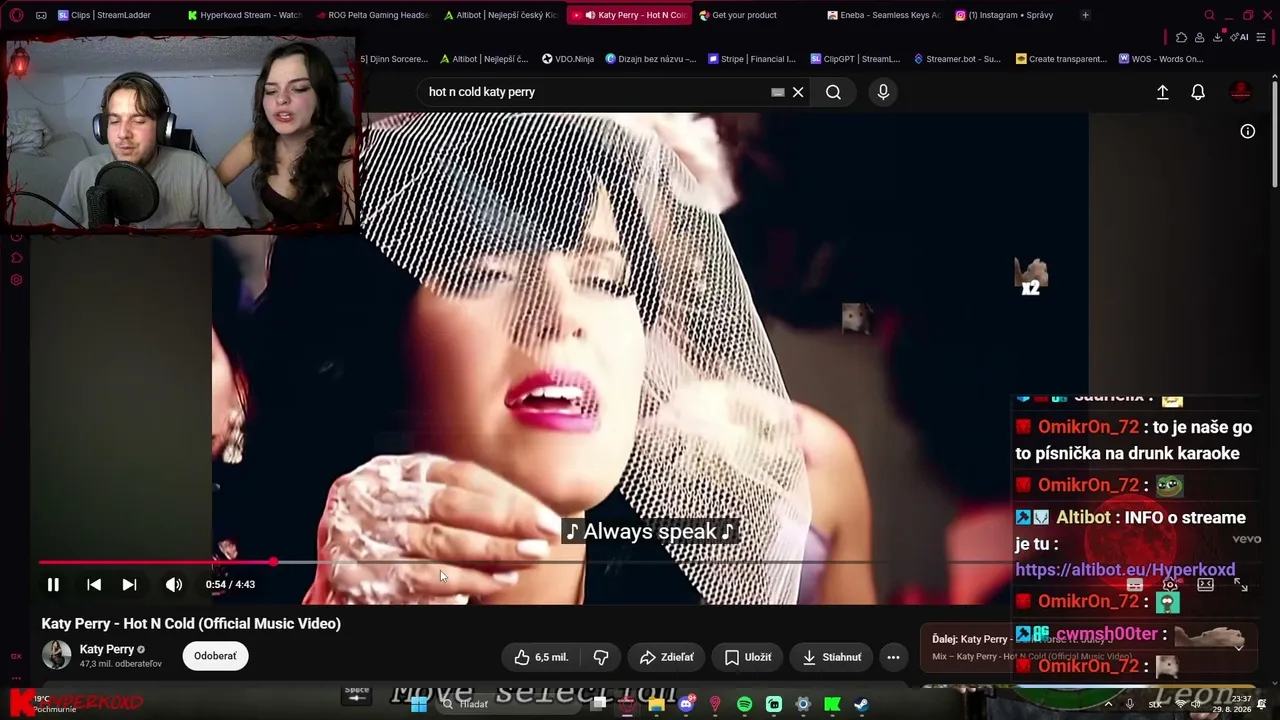
Task: Skip to the next video in the player
Action: point(129,585)
